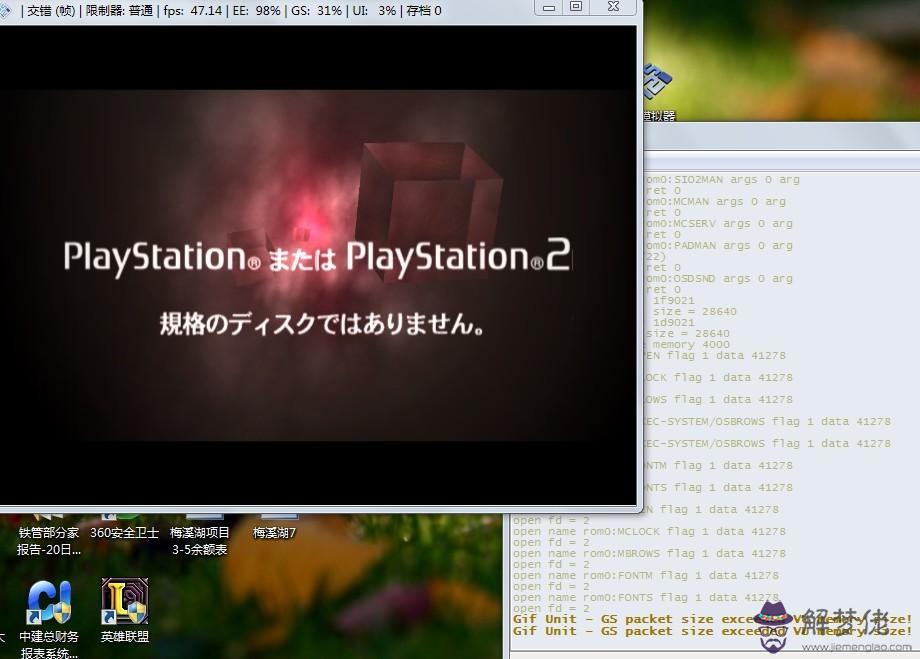The height and width of the screenshot is (659, 920).
Task: Select the PADMAN args line in console log
Action: click(x=719, y=245)
